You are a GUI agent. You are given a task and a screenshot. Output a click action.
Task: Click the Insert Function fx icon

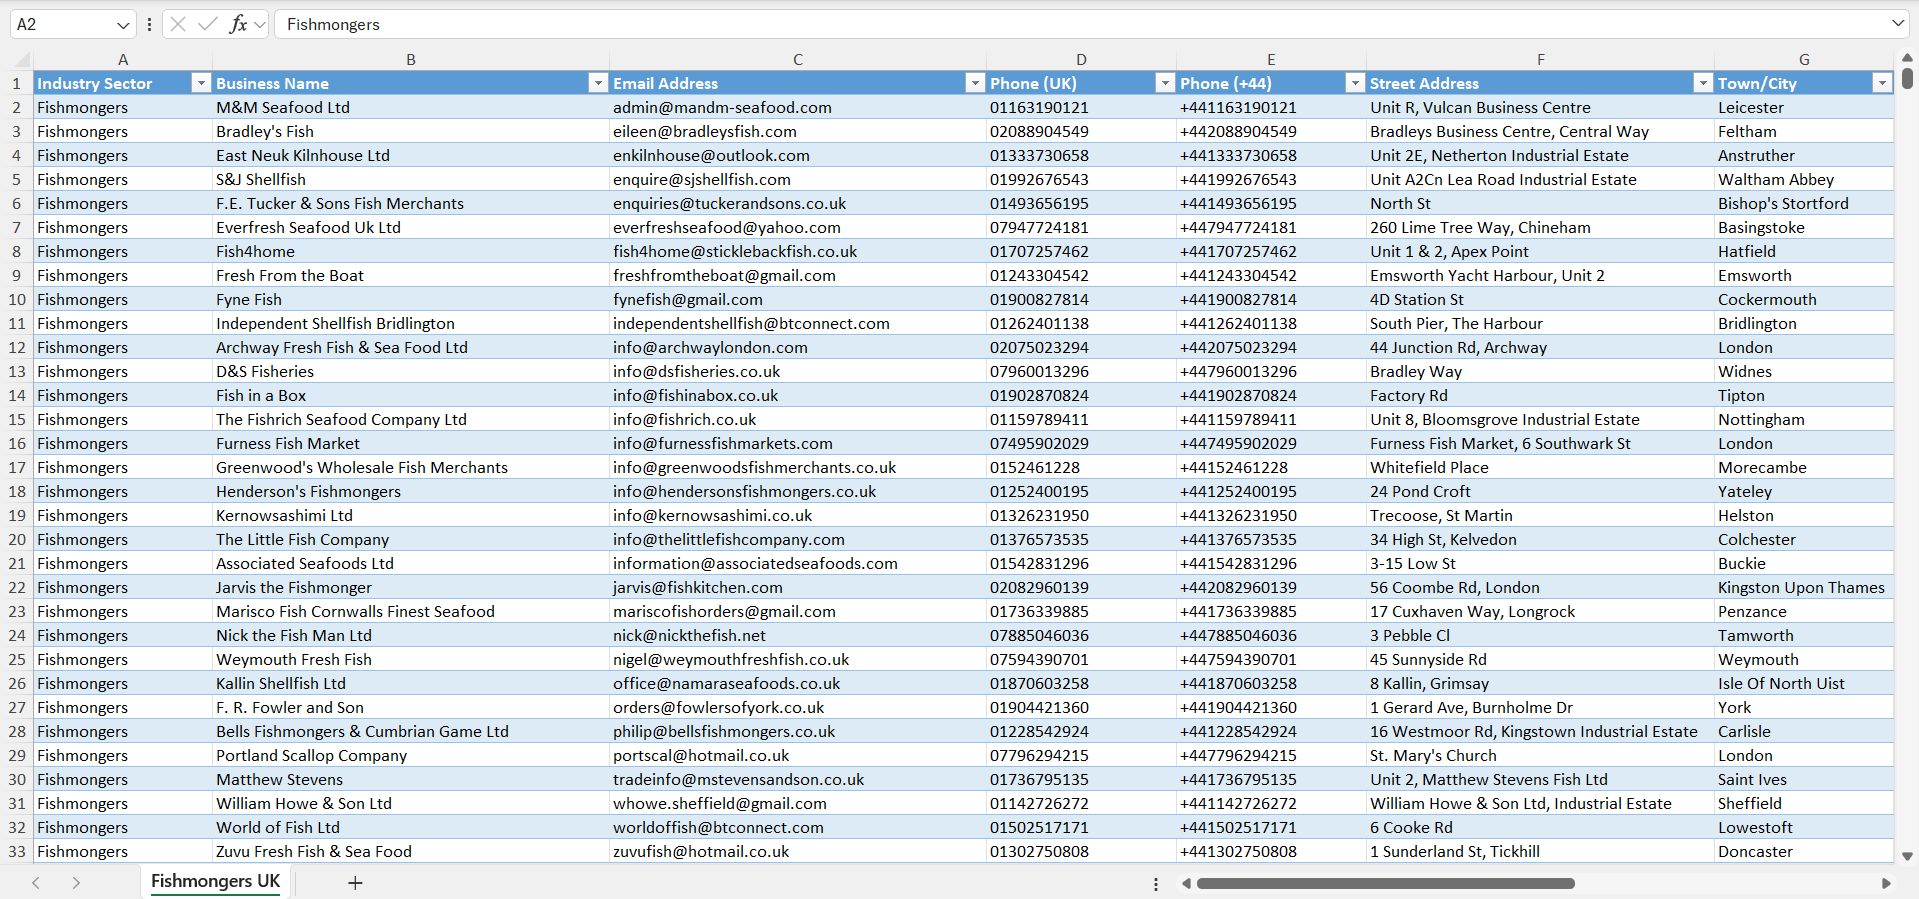(238, 24)
